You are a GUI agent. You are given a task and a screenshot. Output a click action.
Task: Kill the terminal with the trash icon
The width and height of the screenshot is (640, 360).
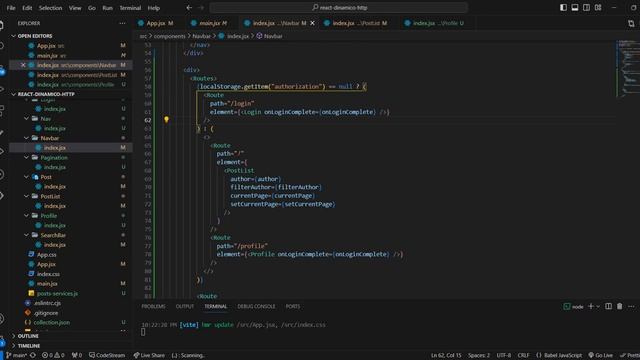tap(620, 307)
